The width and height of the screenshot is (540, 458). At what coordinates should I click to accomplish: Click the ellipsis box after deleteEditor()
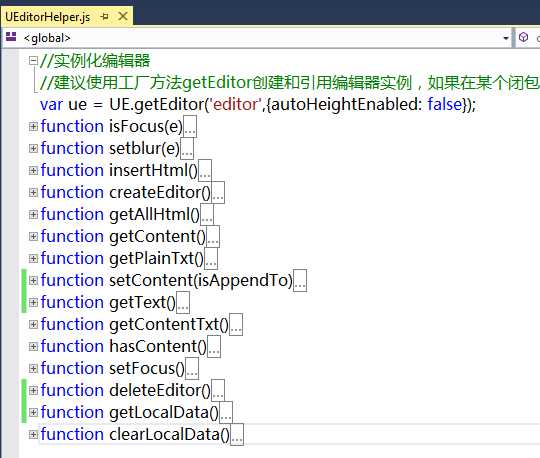218,391
